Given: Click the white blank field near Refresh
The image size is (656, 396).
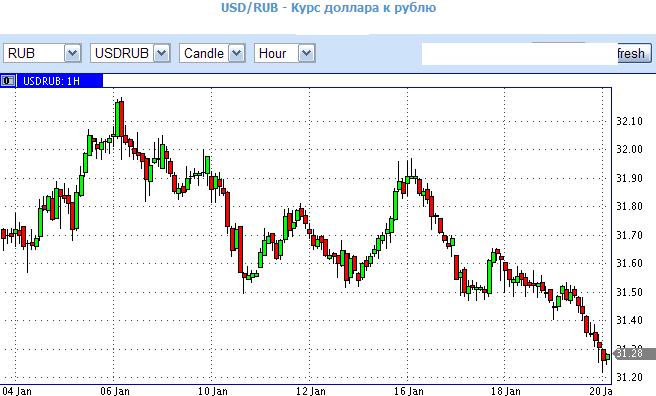Looking at the screenshot, I should pos(519,54).
